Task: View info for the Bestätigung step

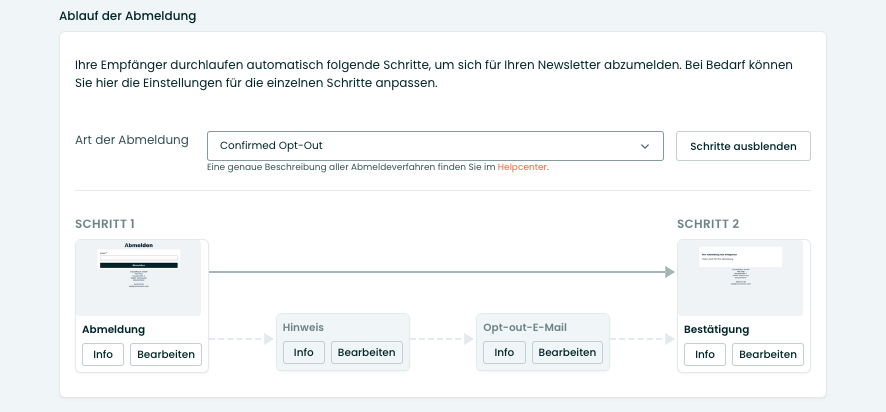Action: point(705,354)
